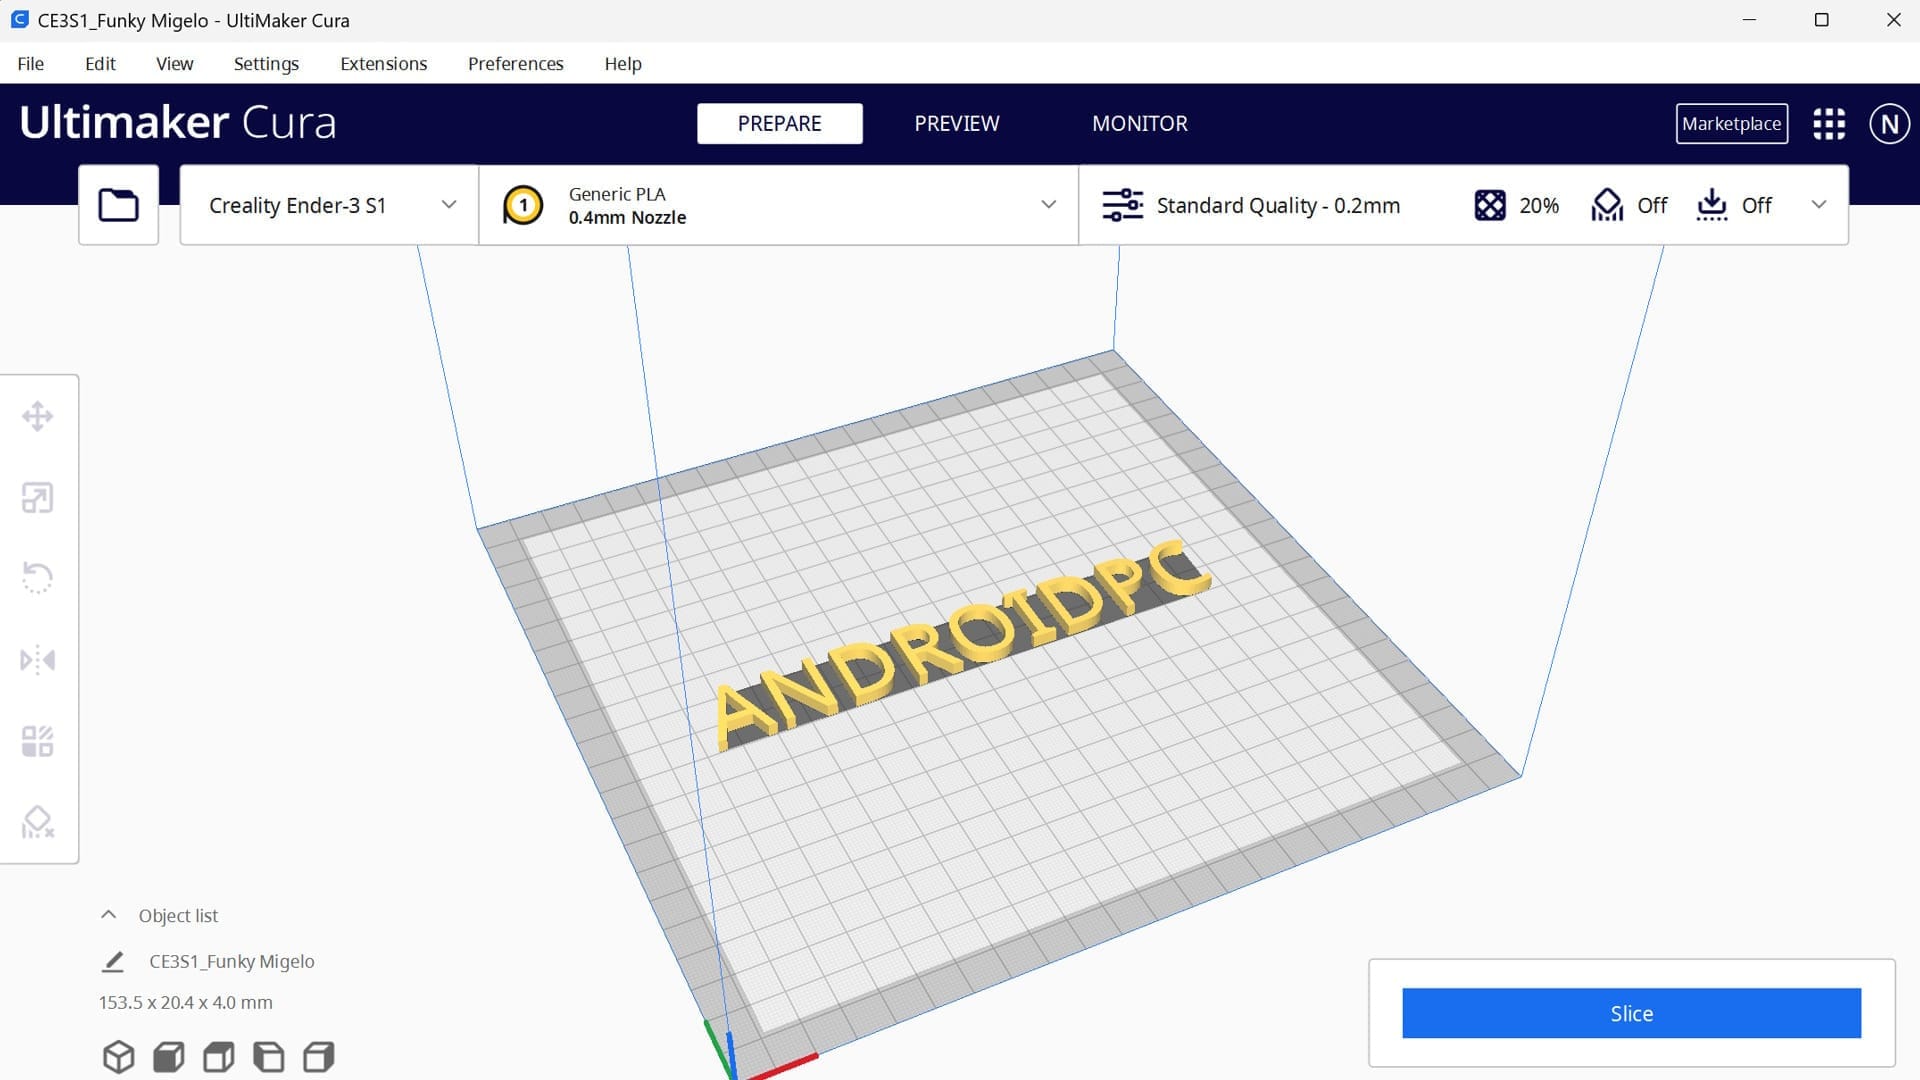Select the Support Blocker tool
Screen dimensions: 1920x1080
coord(38,822)
